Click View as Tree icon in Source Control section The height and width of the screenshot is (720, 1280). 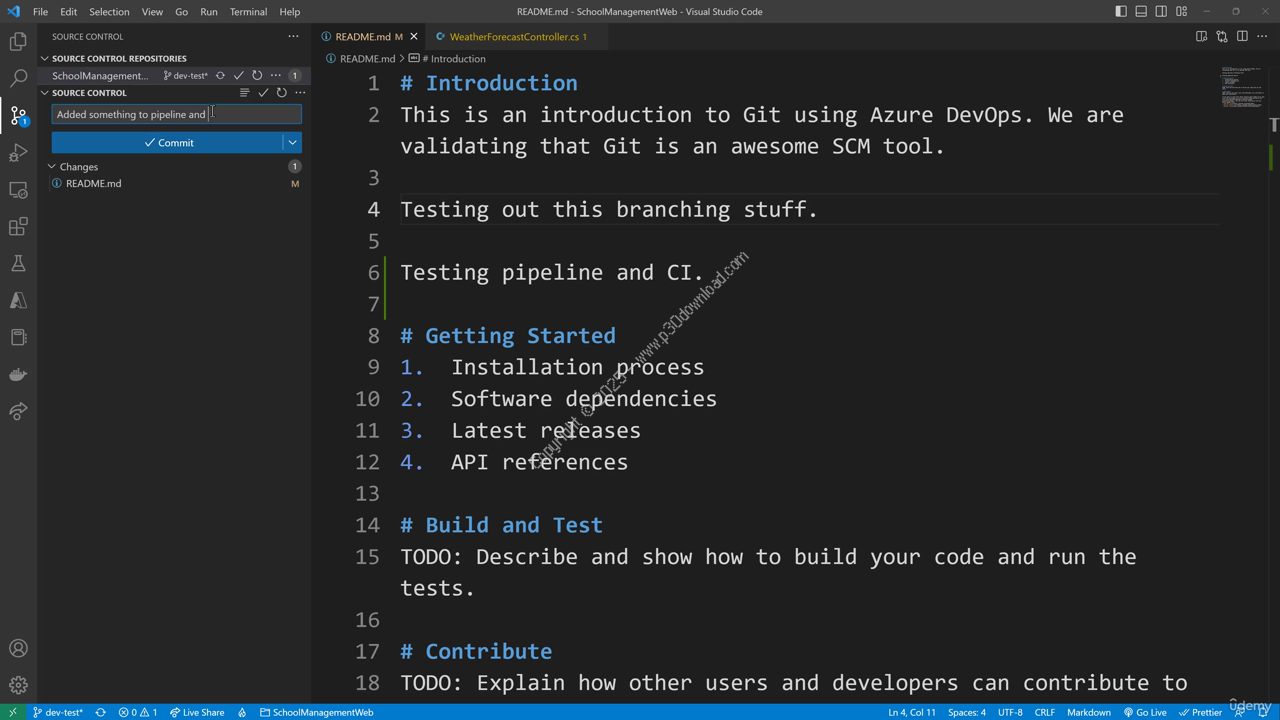pyautogui.click(x=244, y=93)
